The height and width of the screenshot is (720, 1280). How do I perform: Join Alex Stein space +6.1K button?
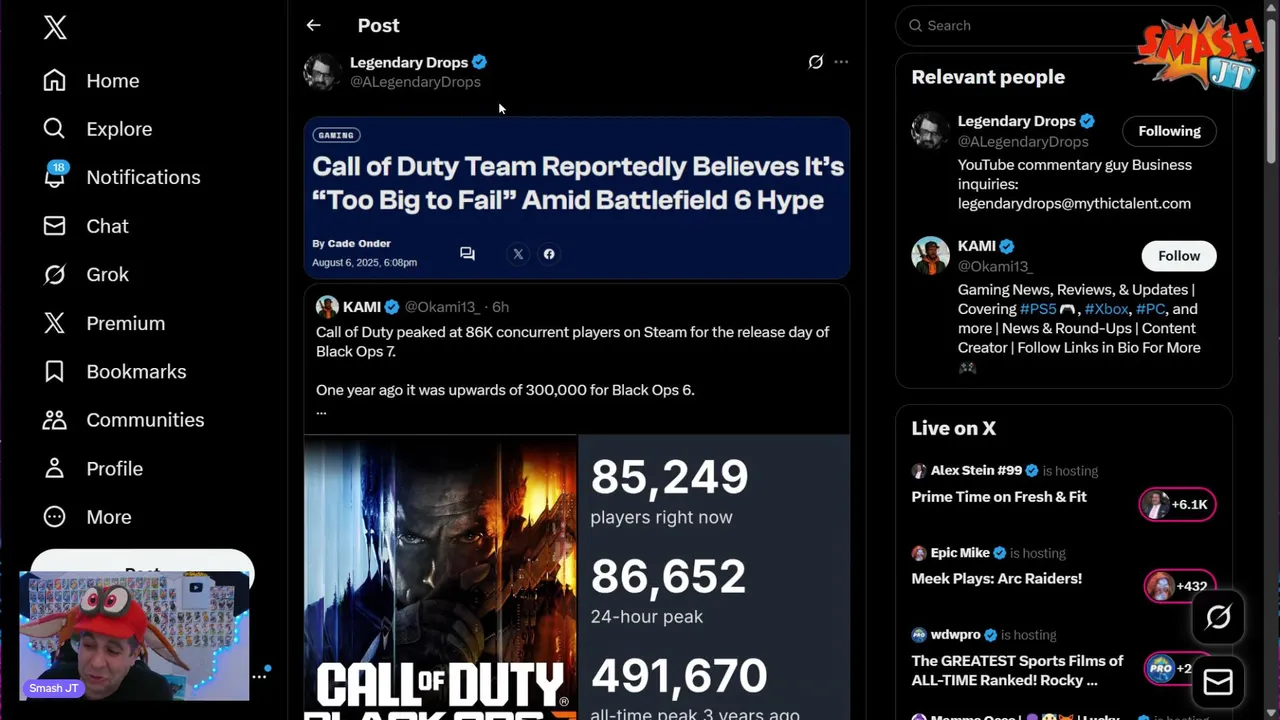pyautogui.click(x=1177, y=505)
